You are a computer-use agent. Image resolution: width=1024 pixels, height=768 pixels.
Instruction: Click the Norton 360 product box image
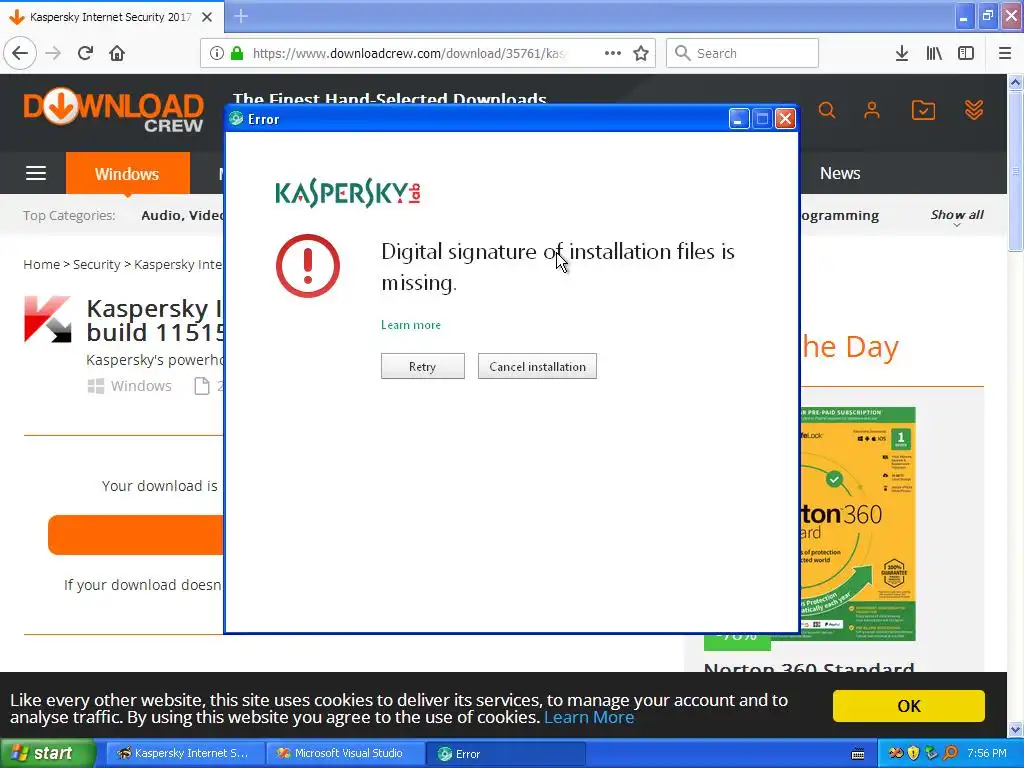coord(857,522)
